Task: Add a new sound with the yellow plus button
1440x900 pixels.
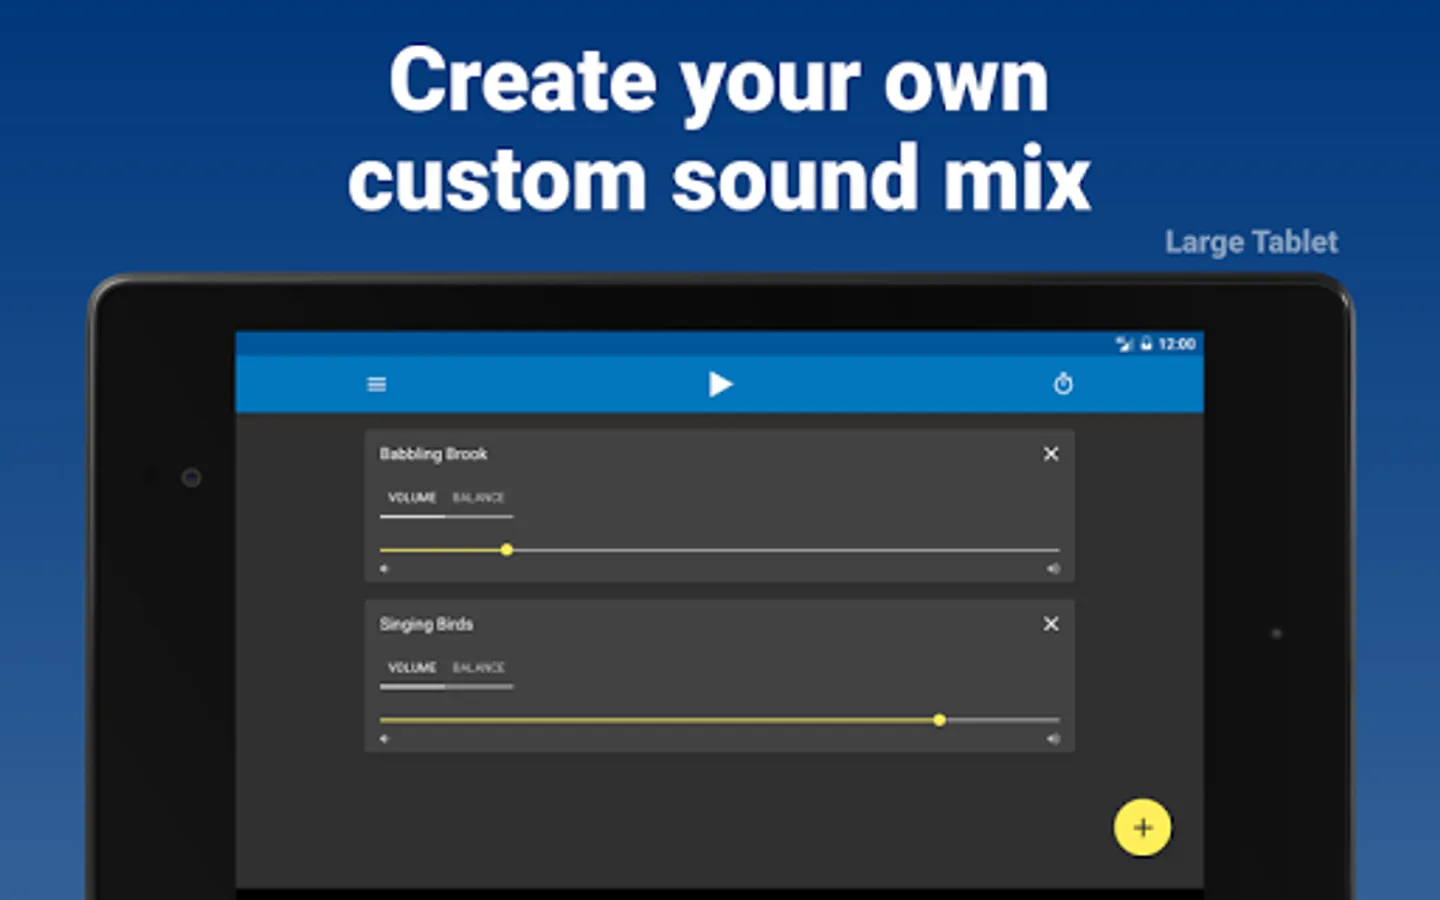Action: point(1142,827)
